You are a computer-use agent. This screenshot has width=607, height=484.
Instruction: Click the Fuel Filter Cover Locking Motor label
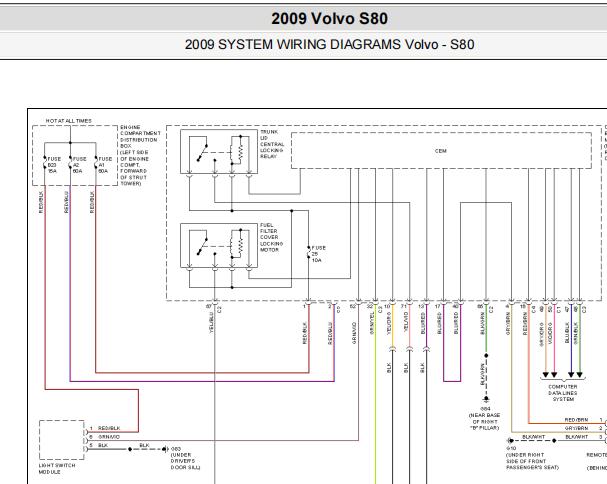pyautogui.click(x=271, y=237)
